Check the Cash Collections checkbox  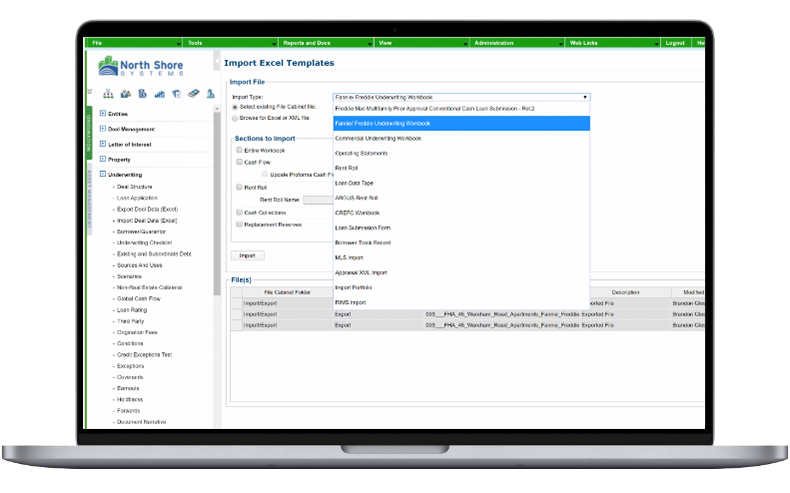[x=240, y=213]
